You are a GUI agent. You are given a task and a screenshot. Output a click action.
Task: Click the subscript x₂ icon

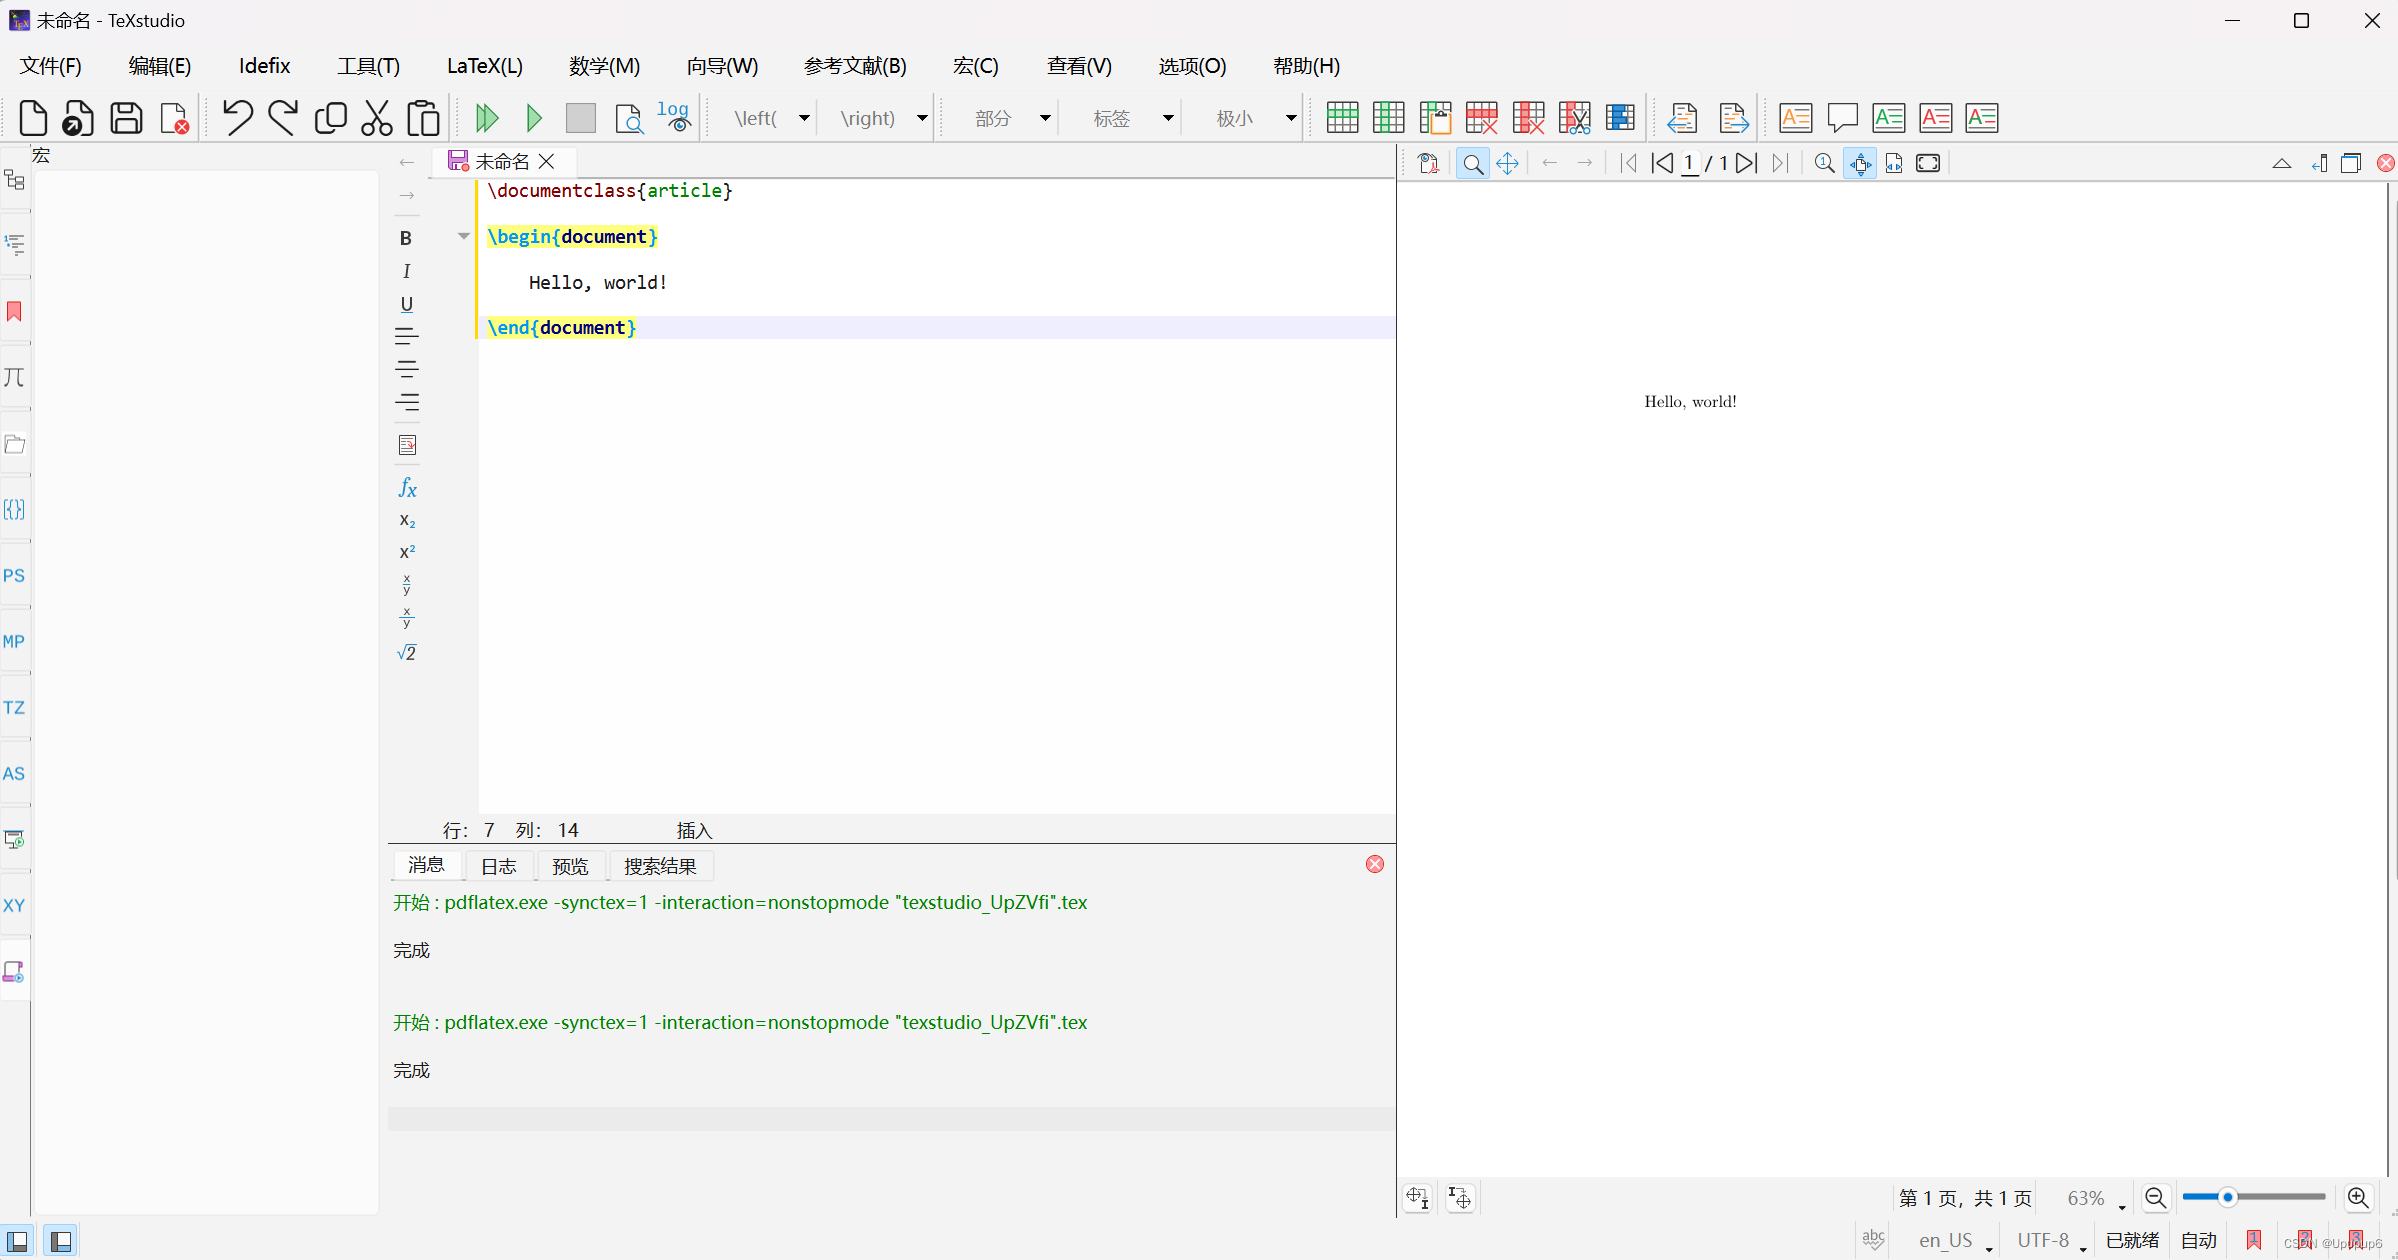click(407, 520)
